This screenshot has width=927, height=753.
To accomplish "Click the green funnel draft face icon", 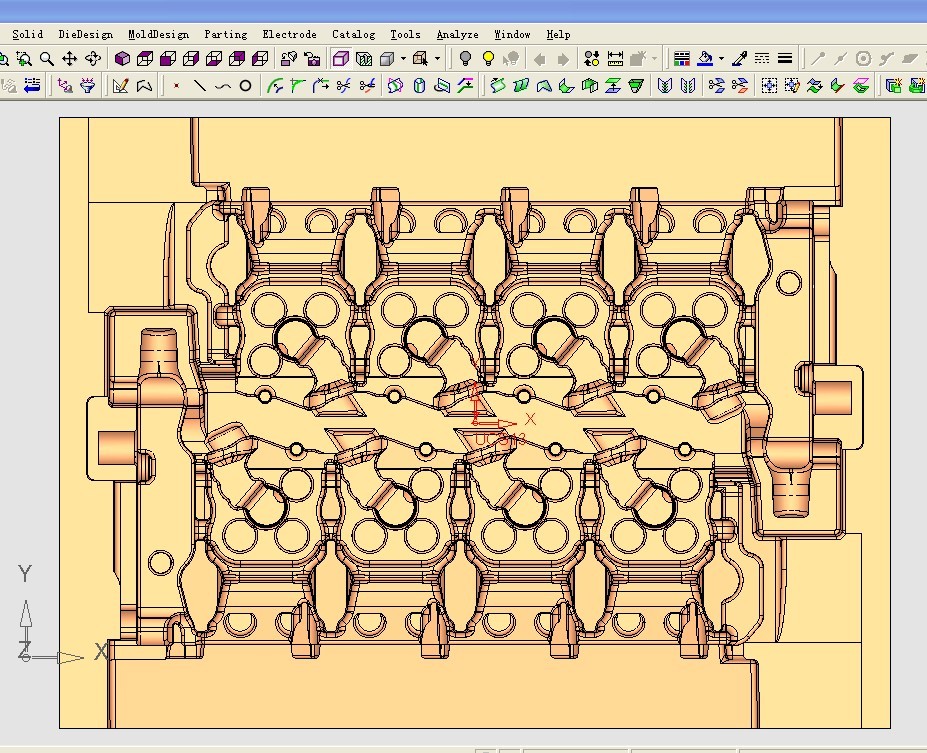I will point(636,86).
